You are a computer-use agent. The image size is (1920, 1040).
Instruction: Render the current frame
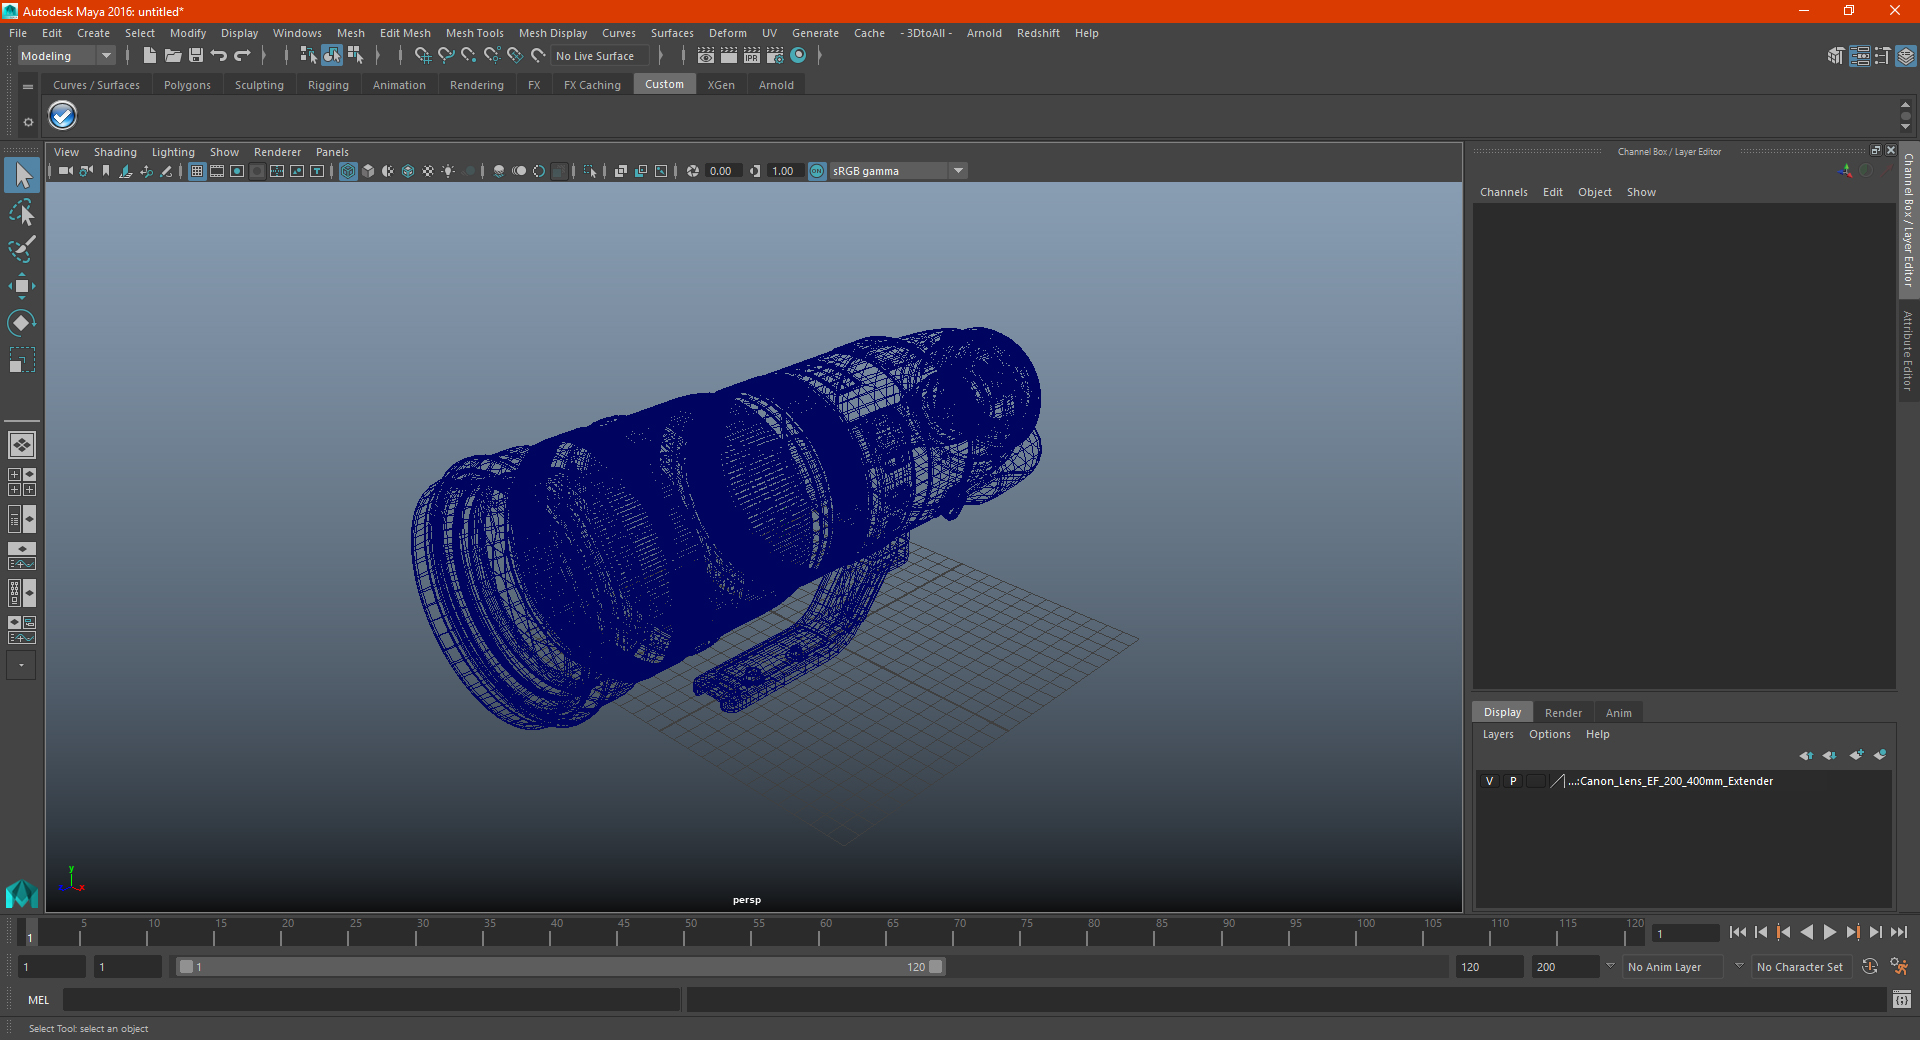[x=729, y=56]
